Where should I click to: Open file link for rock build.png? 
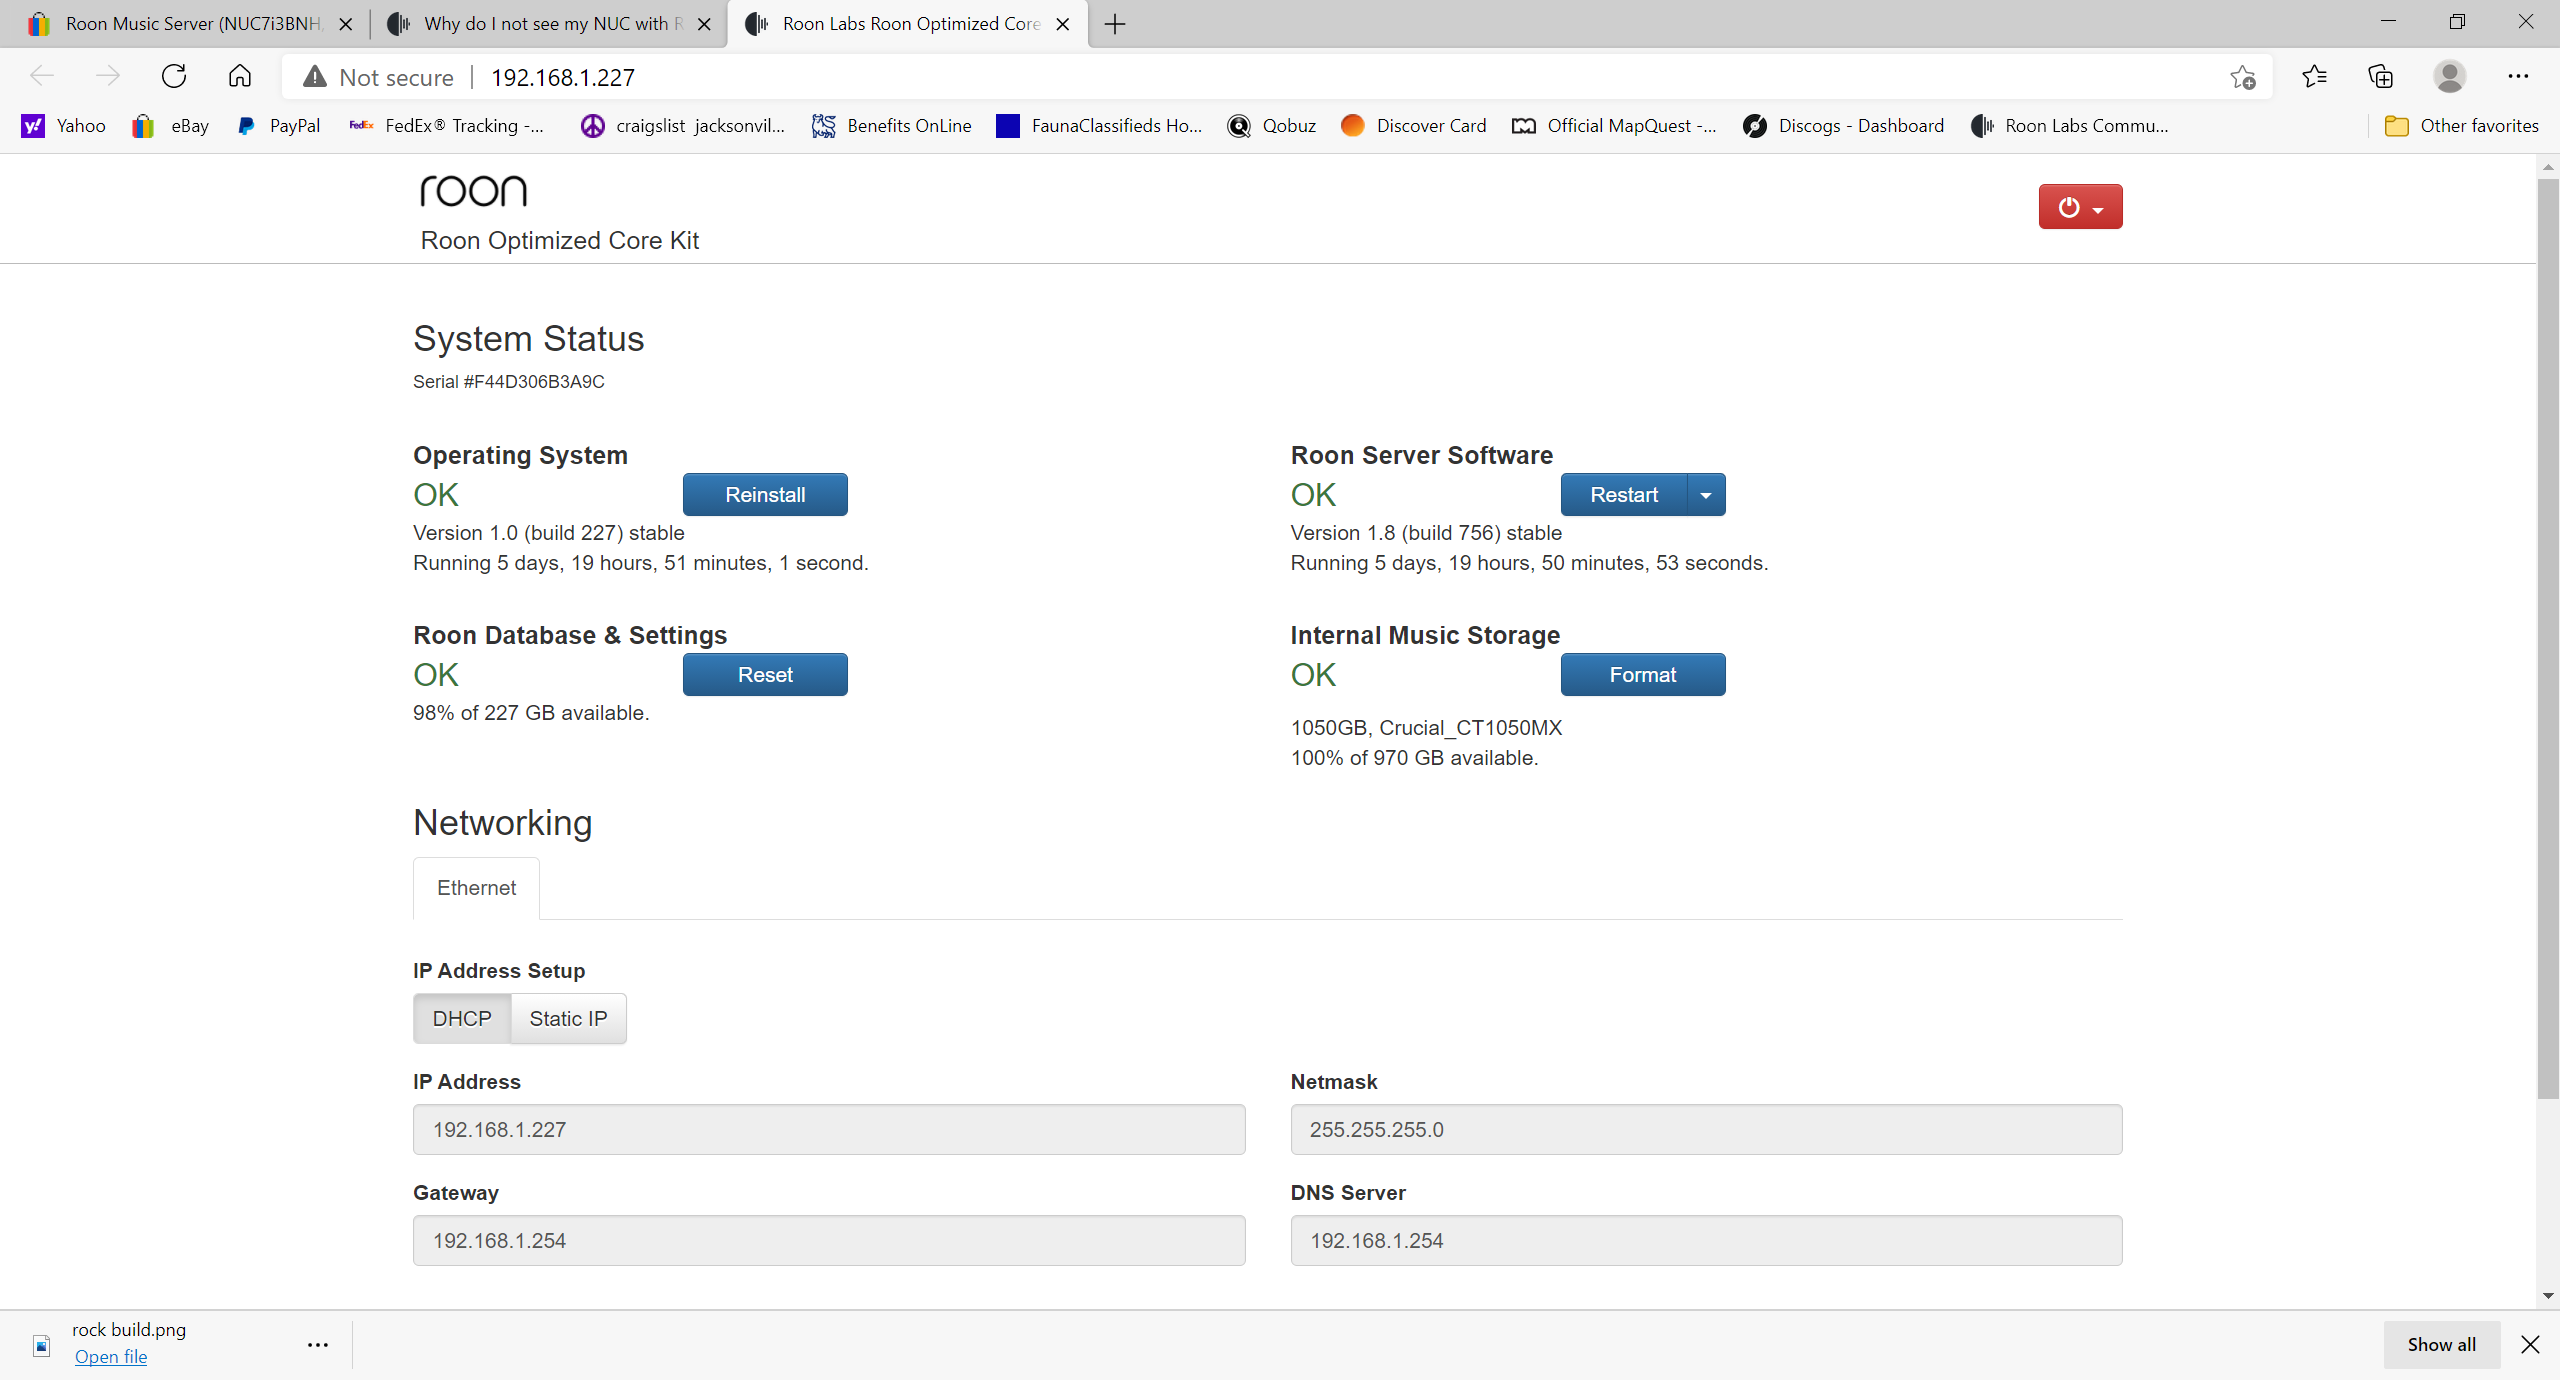pyautogui.click(x=111, y=1357)
